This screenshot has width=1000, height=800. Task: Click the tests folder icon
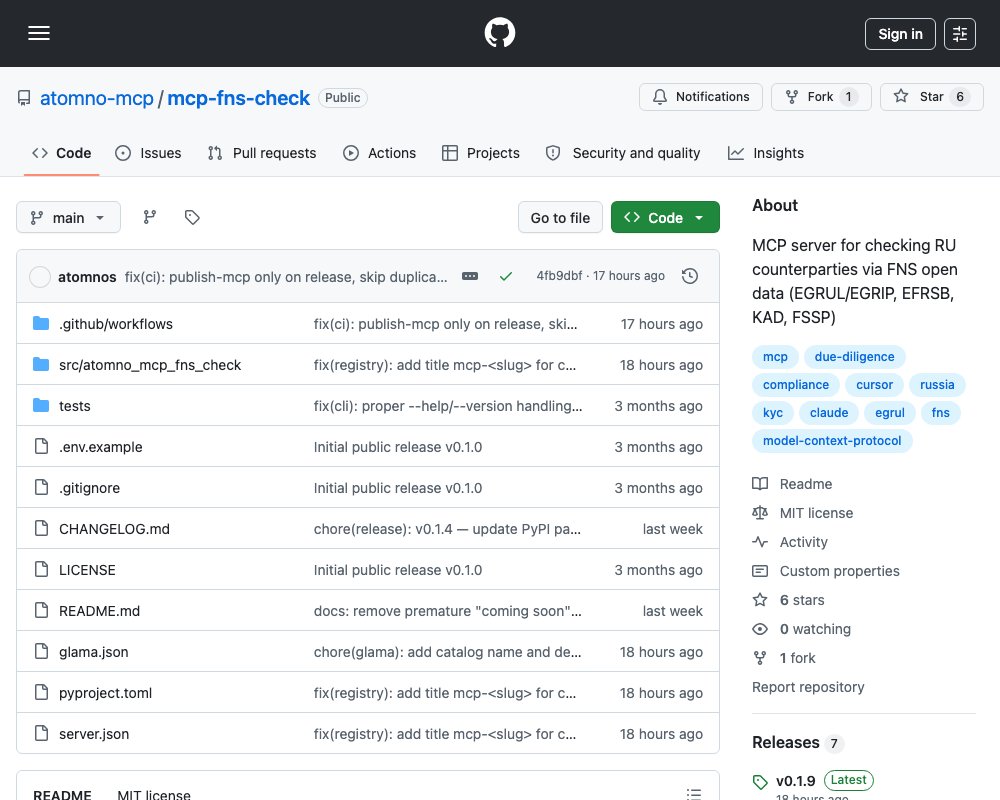tap(41, 405)
